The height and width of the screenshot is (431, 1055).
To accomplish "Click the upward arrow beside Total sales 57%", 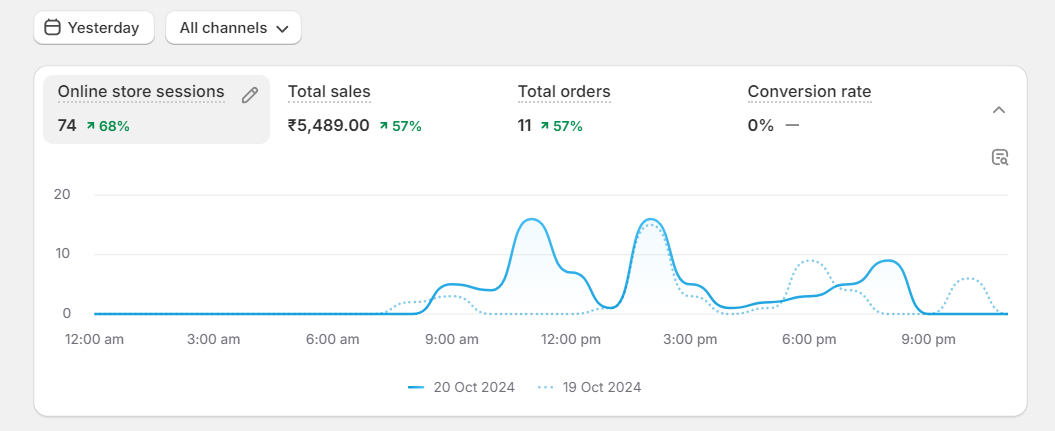I will [x=383, y=126].
